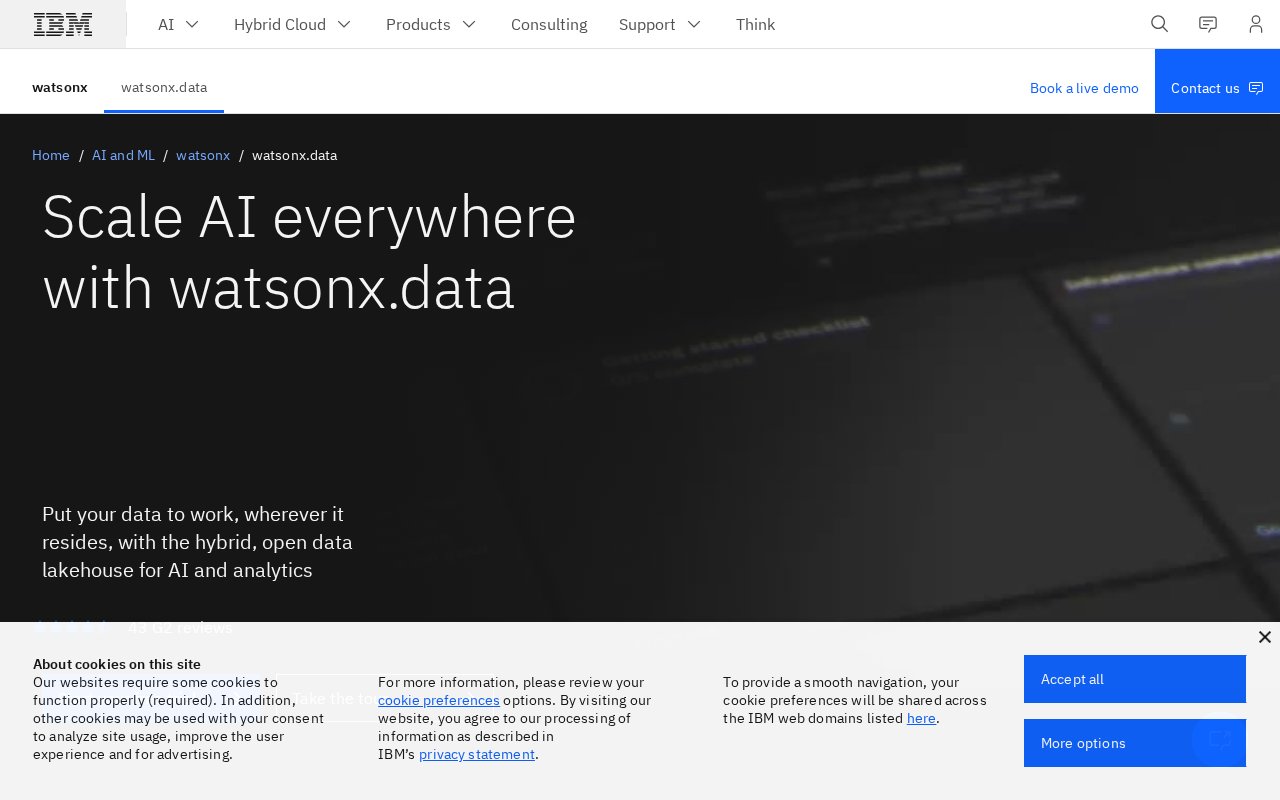Expand the Hybrid Cloud menu
This screenshot has width=1280, height=800.
[x=293, y=24]
